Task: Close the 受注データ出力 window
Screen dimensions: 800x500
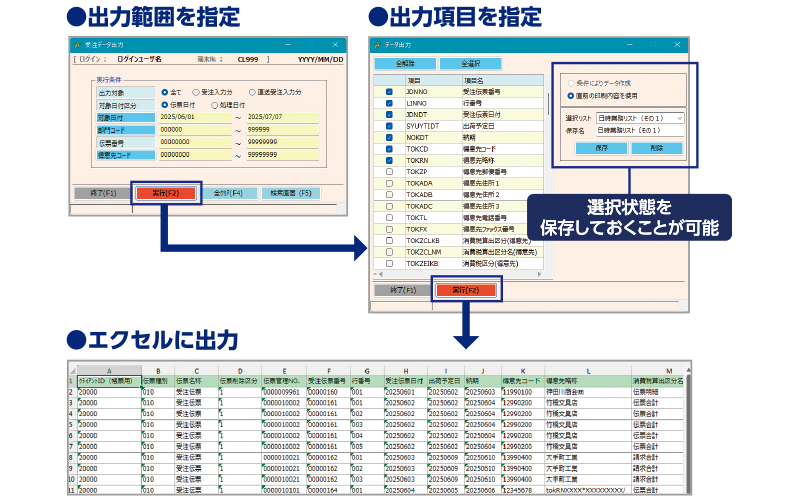Action: point(335,45)
